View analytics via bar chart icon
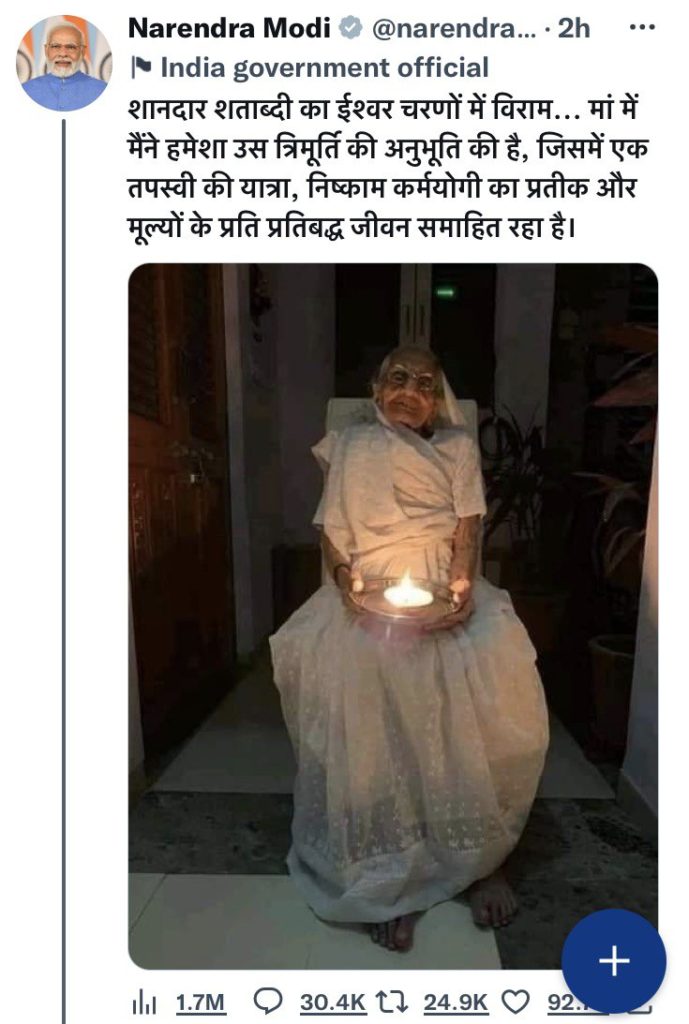The image size is (689, 1024). (143, 1001)
